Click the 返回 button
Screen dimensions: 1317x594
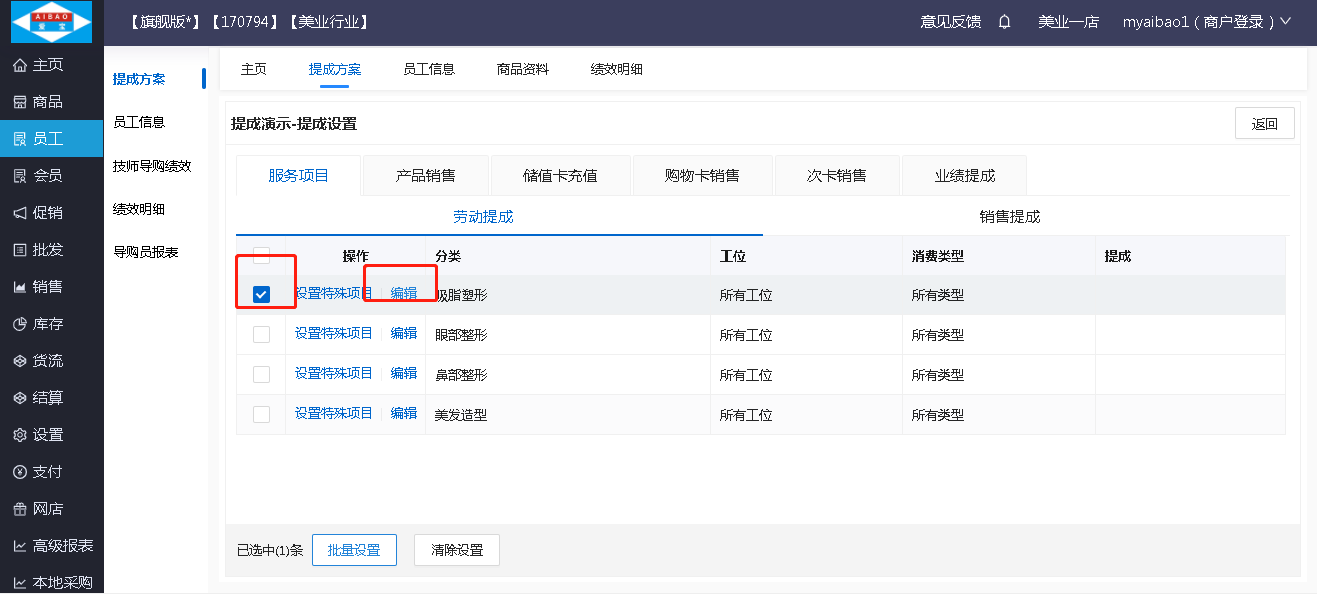point(1265,123)
